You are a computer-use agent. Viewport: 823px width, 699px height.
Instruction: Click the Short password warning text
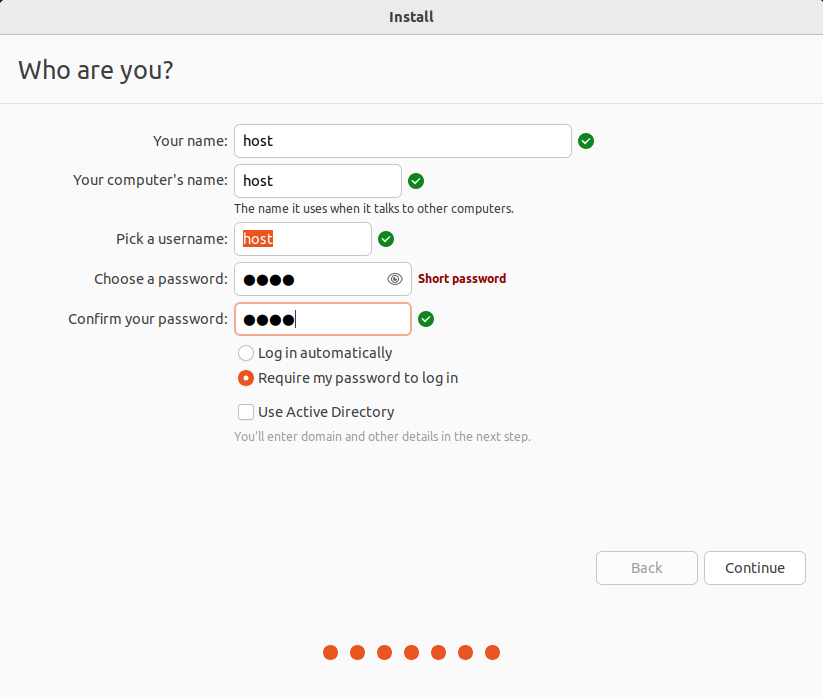click(462, 279)
